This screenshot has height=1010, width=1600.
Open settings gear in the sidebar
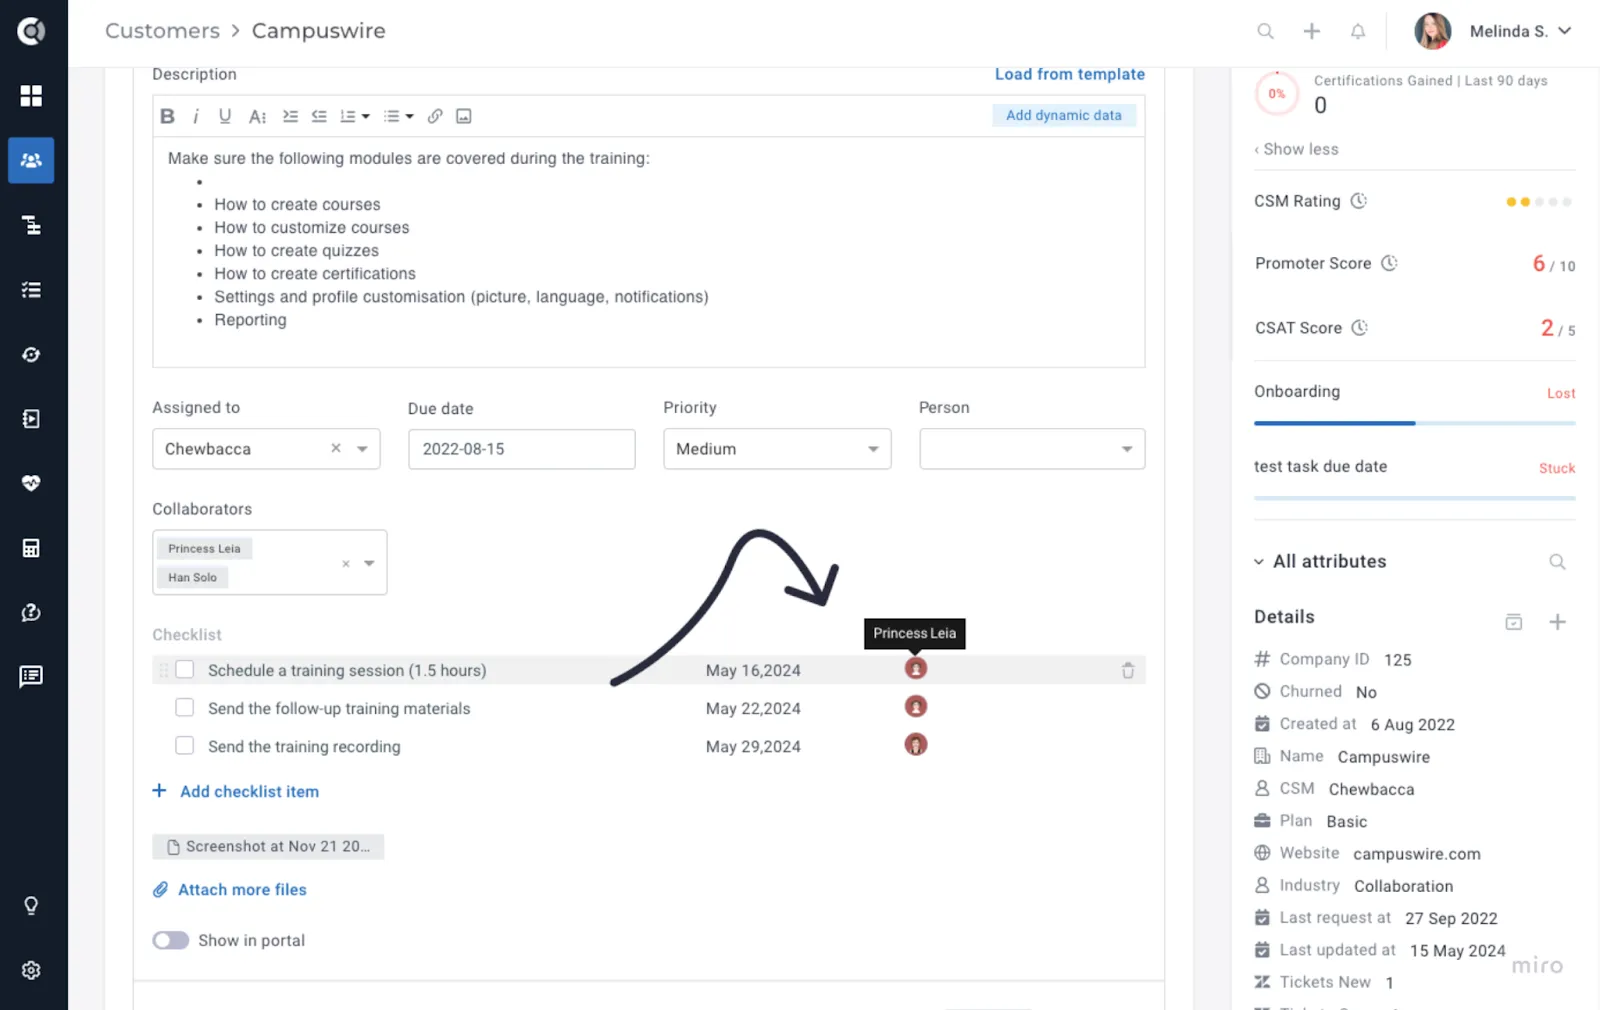31,970
